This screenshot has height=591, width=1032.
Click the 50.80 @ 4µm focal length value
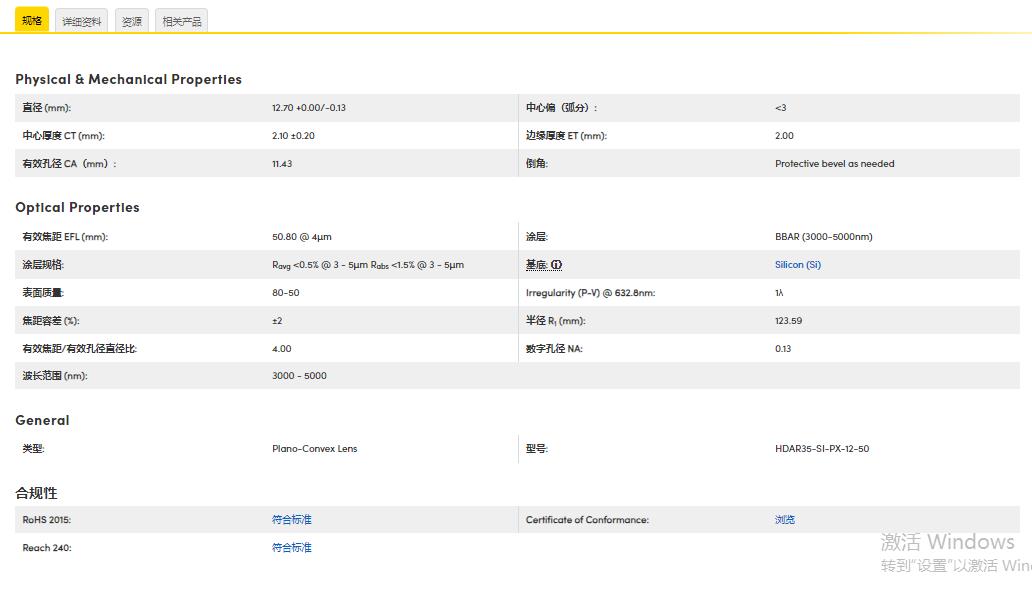coord(301,237)
